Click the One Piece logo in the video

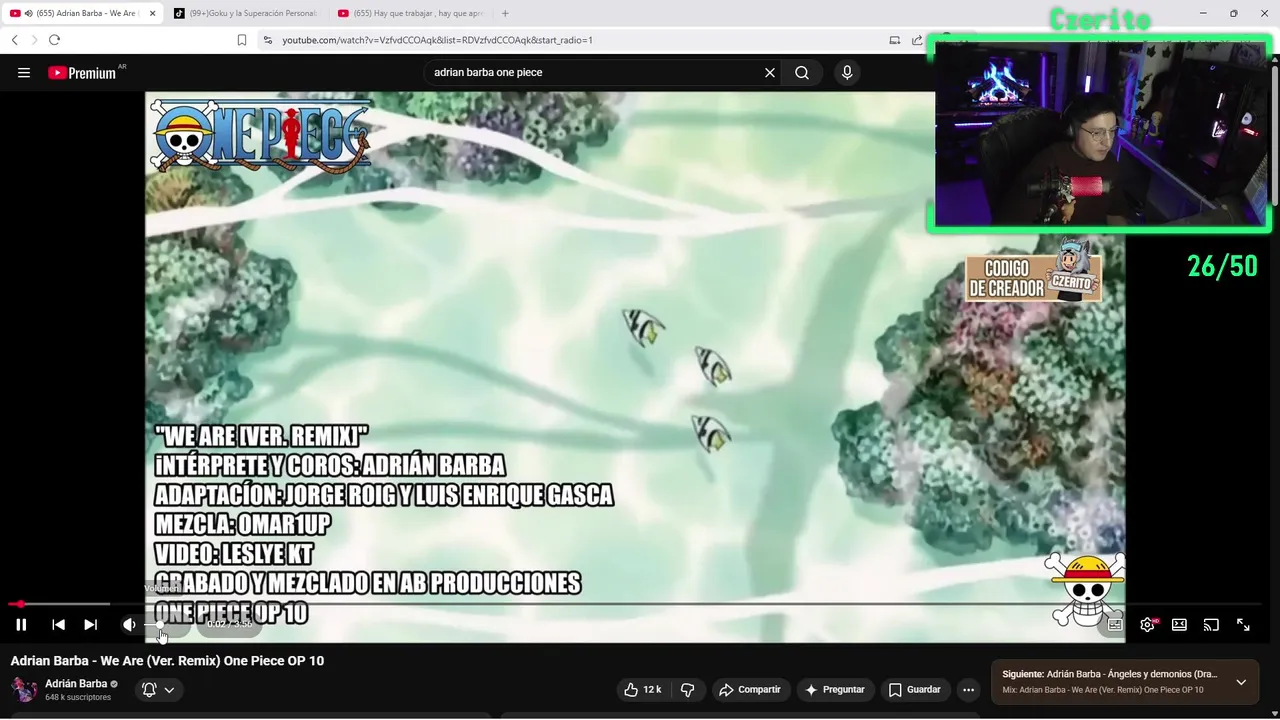click(x=262, y=137)
